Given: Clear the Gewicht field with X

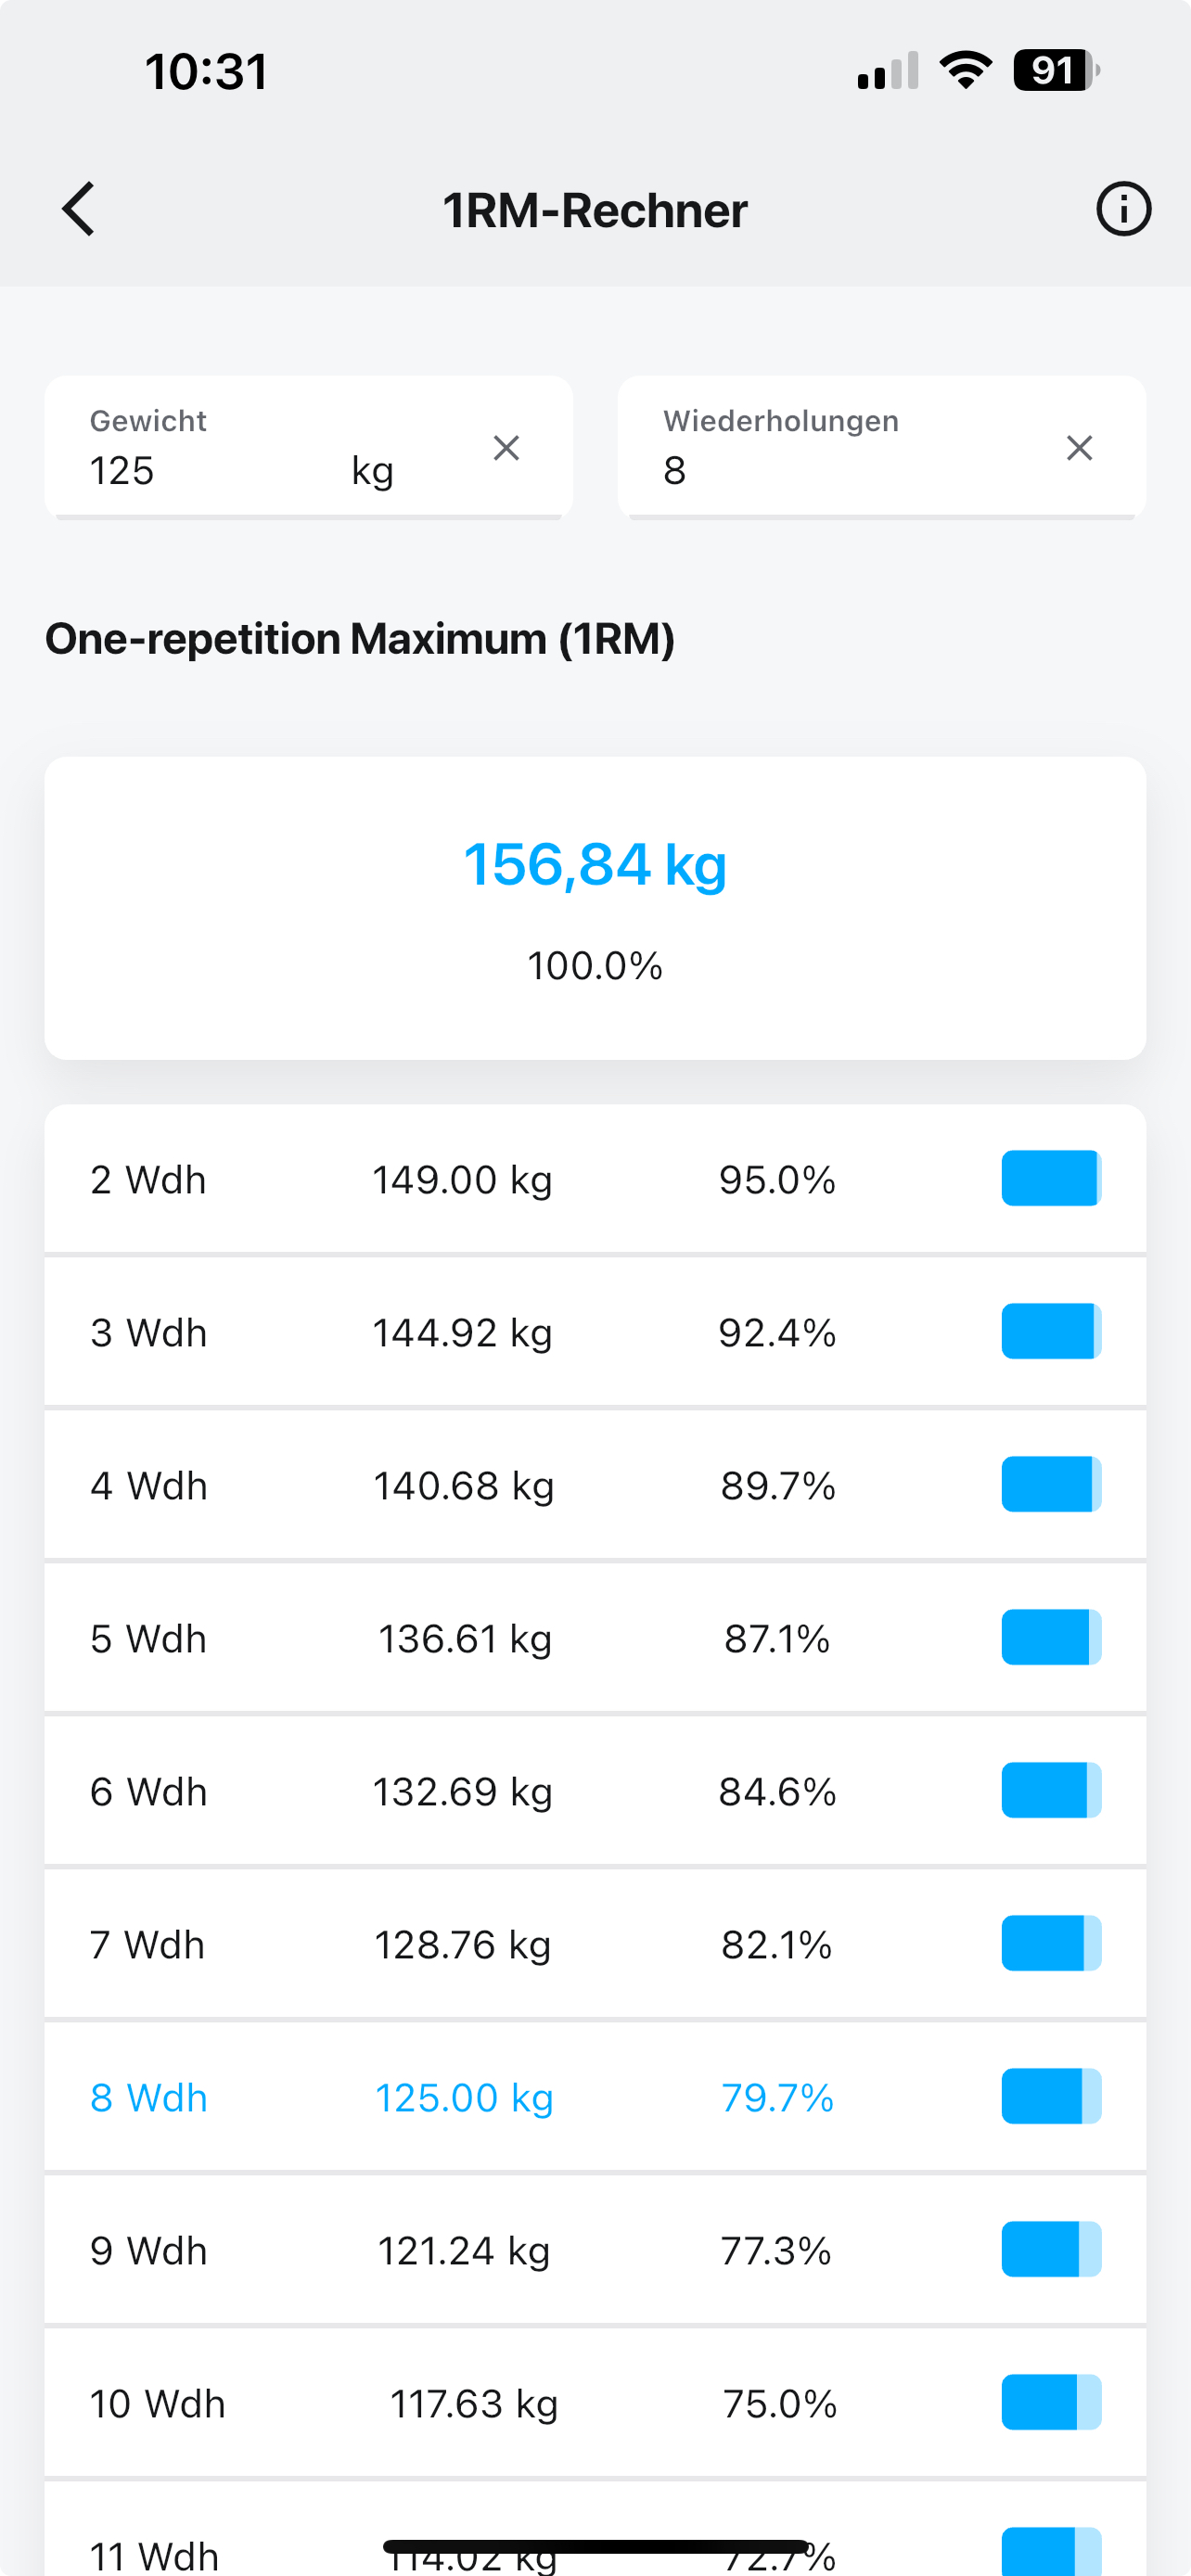Looking at the screenshot, I should [x=507, y=448].
